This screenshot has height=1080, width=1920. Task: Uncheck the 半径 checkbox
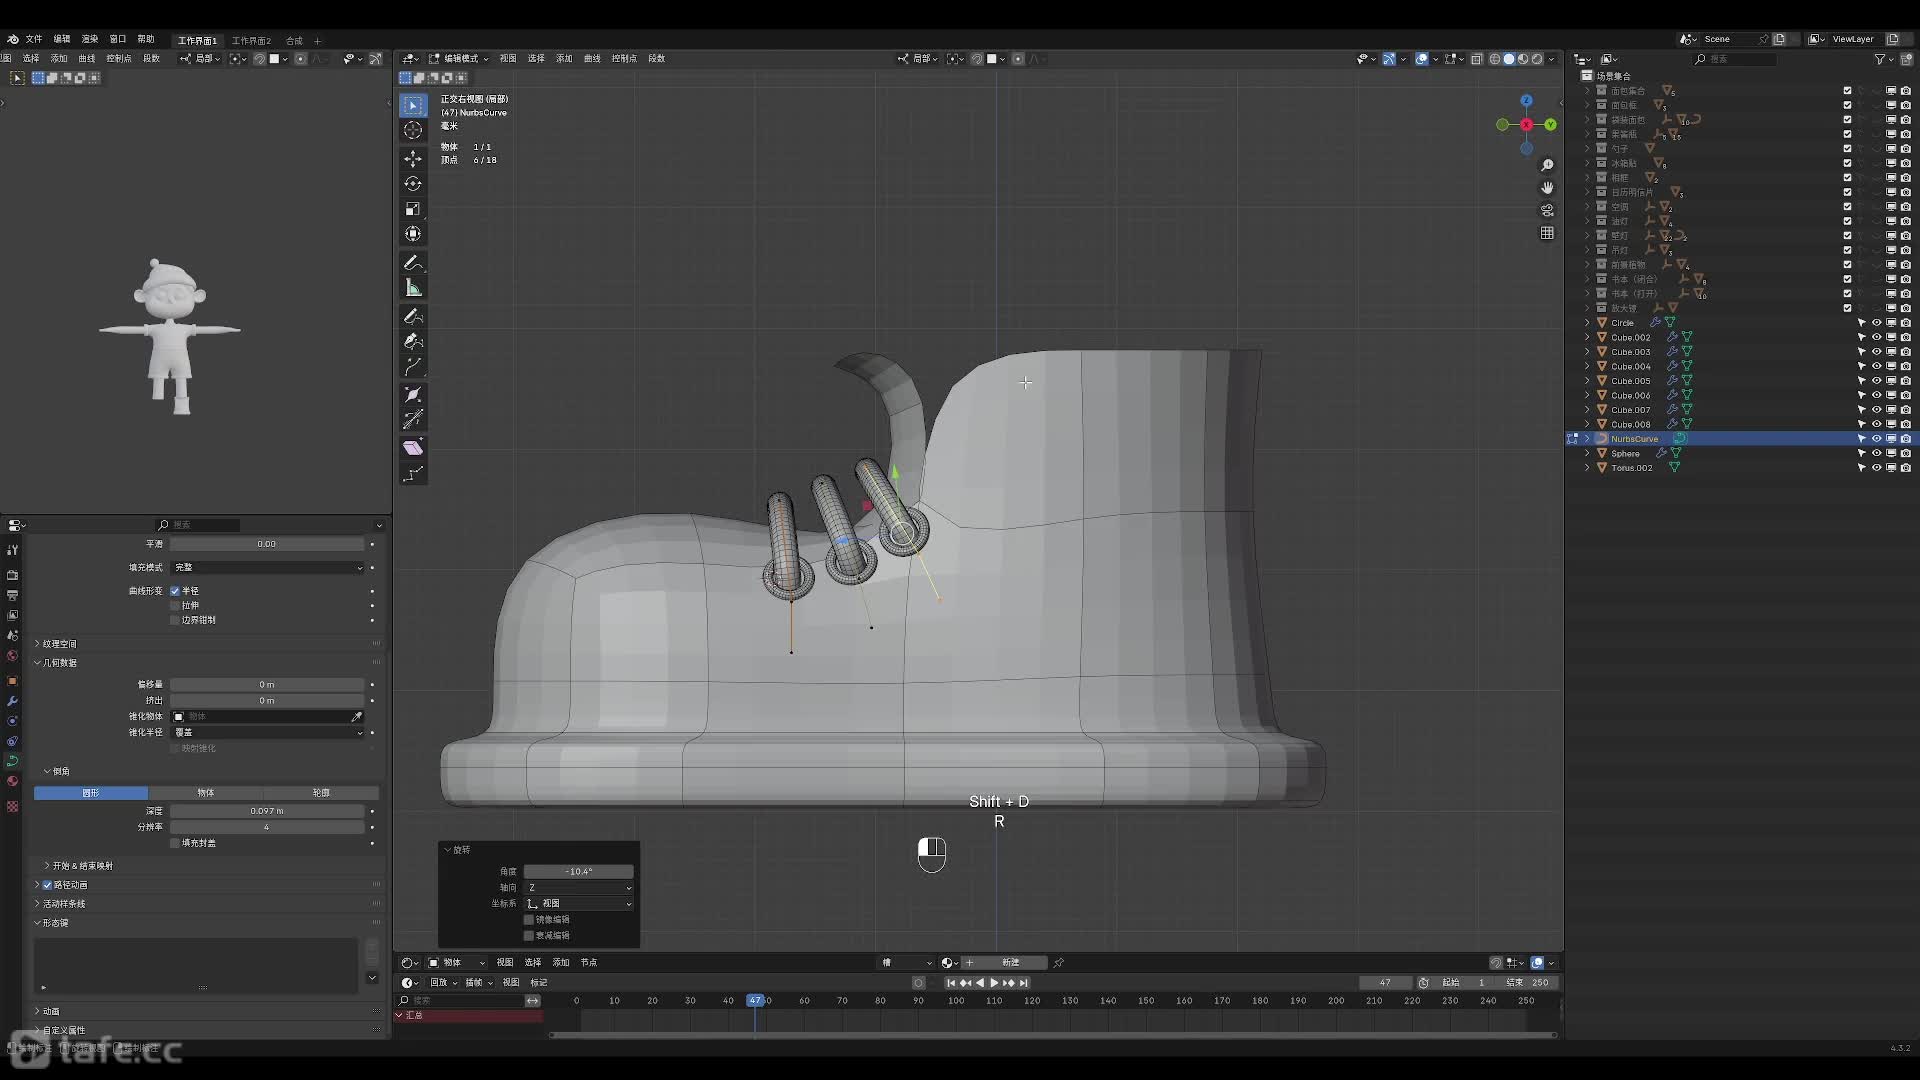[x=175, y=591]
